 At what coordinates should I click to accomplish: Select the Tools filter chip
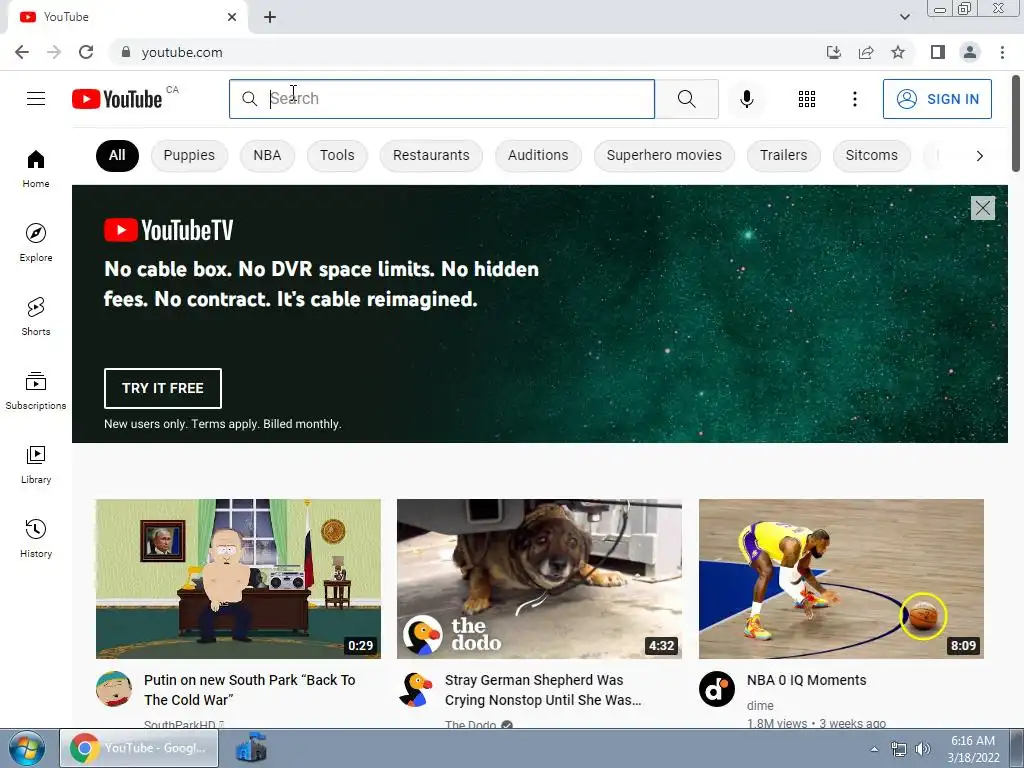[337, 155]
